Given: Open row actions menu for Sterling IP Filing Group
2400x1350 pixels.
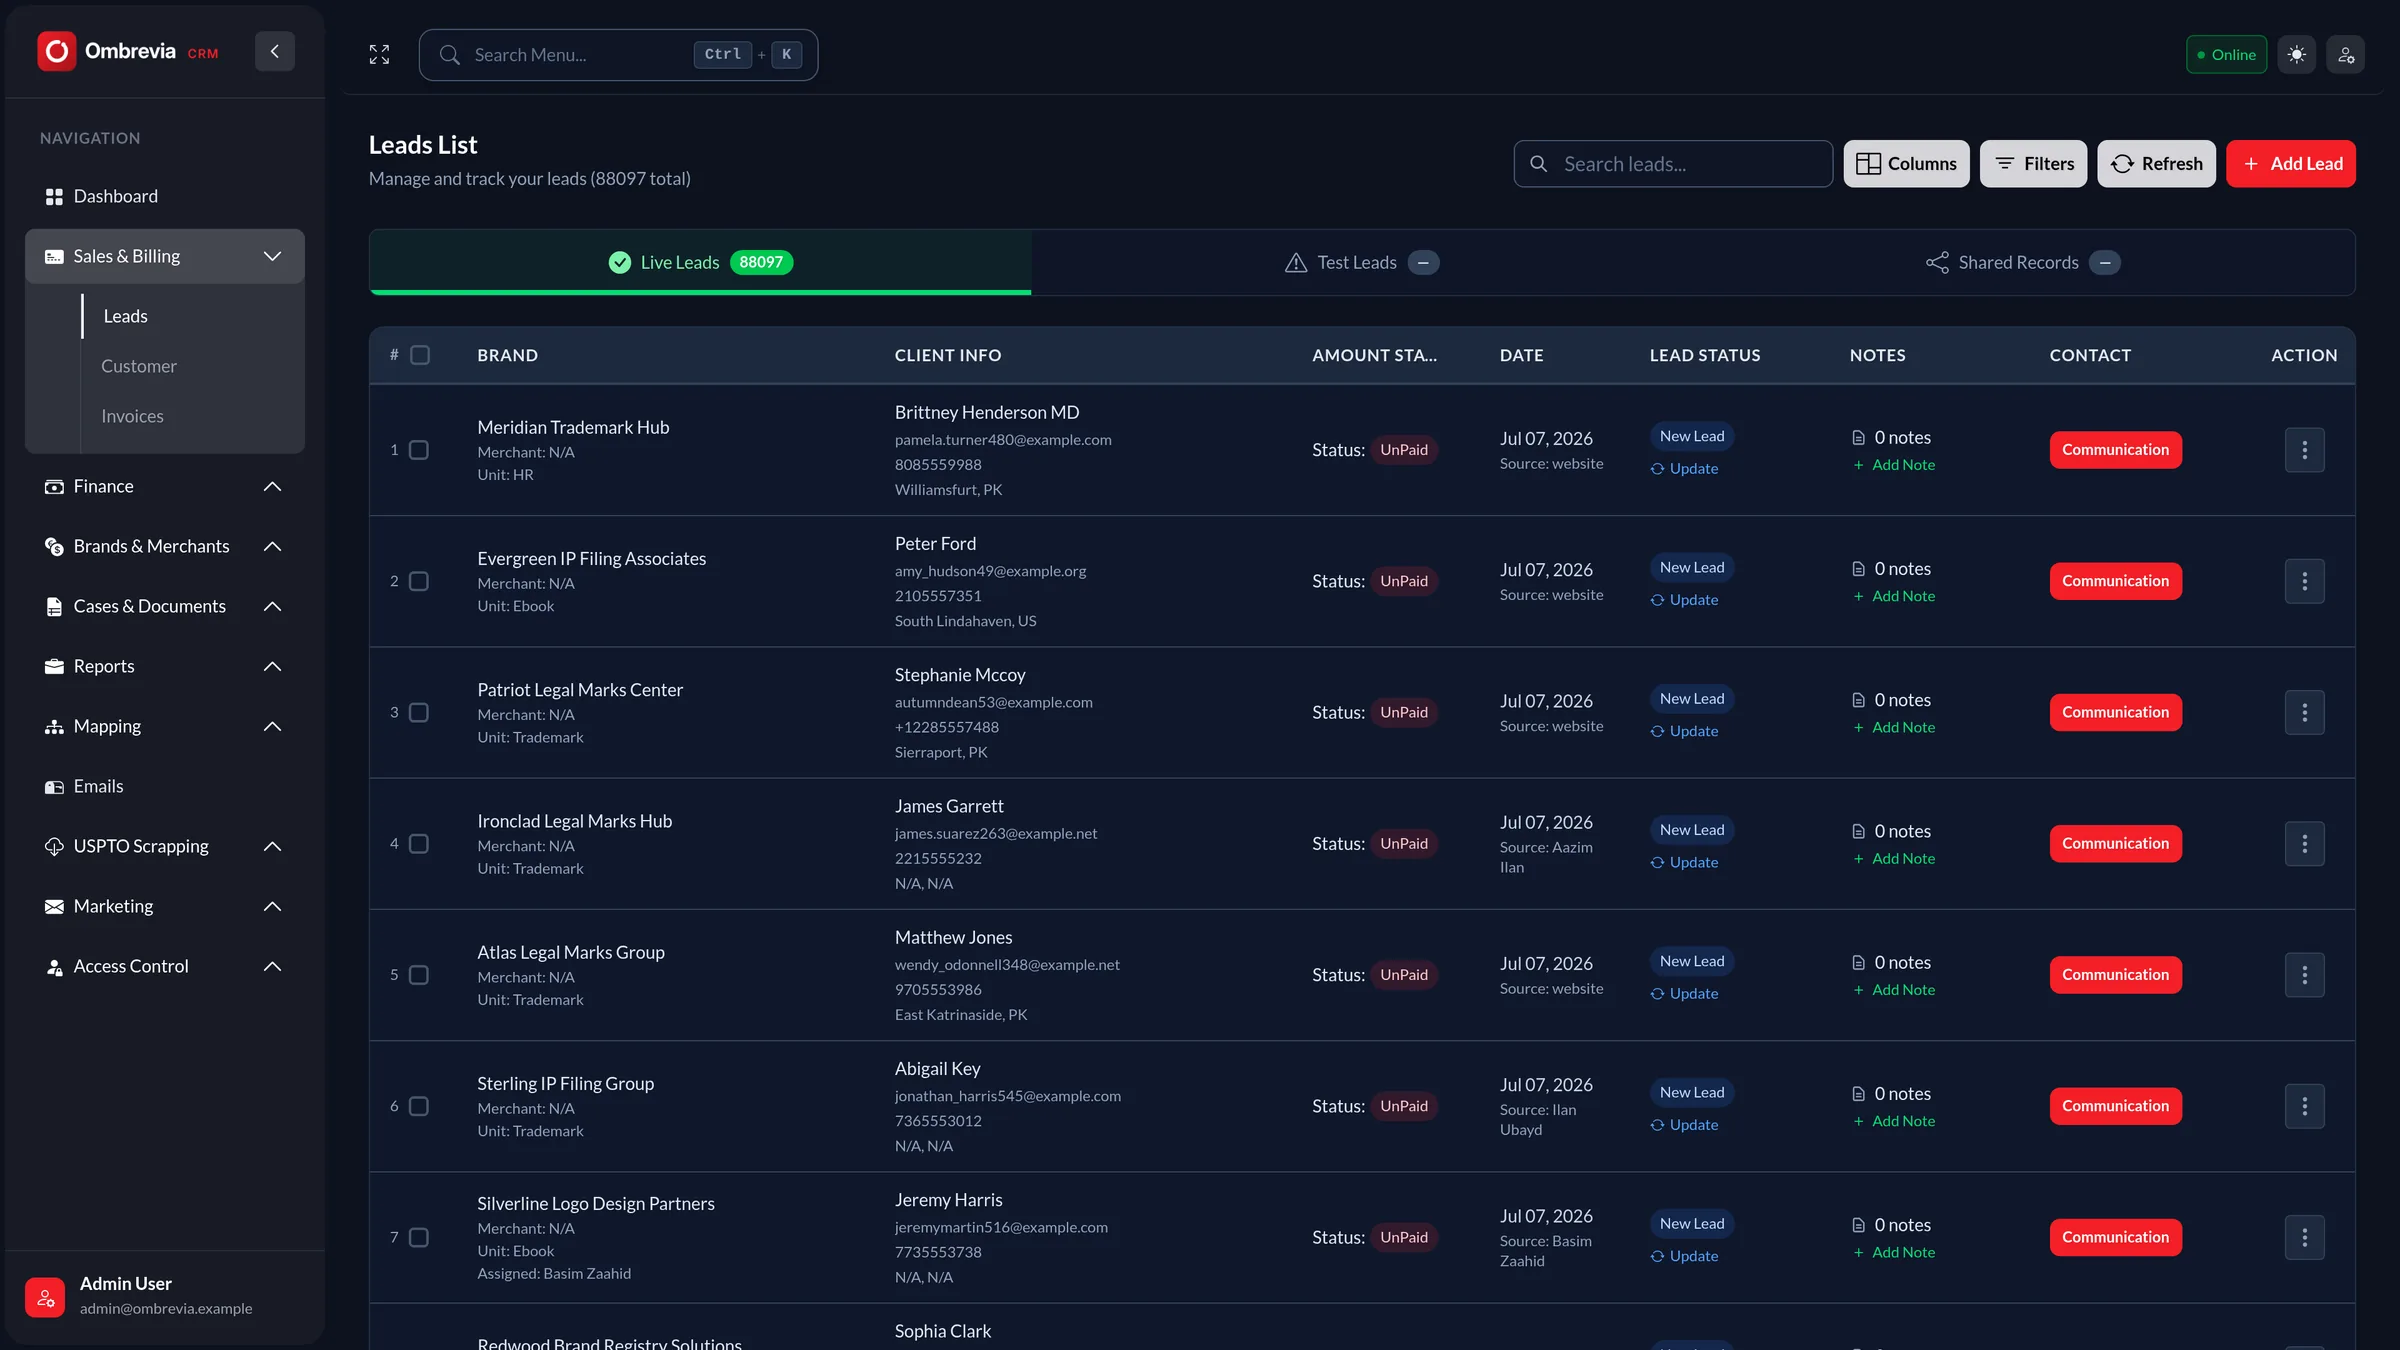Looking at the screenshot, I should point(2304,1106).
